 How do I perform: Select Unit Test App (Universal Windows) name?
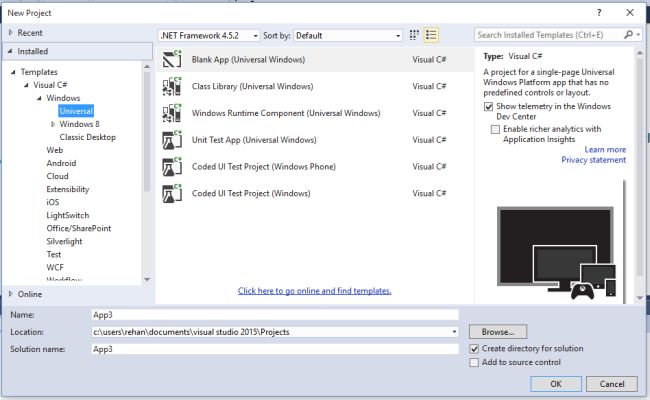pos(254,140)
